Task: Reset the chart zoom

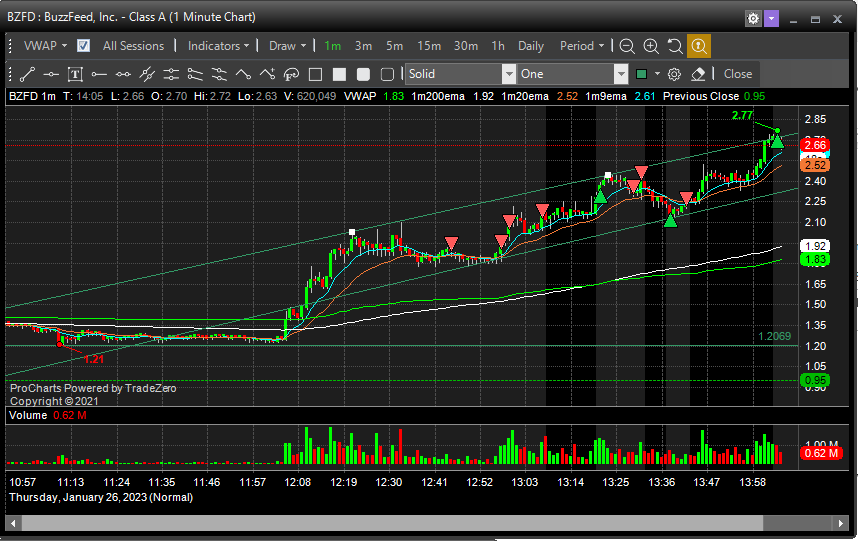Action: coord(675,46)
